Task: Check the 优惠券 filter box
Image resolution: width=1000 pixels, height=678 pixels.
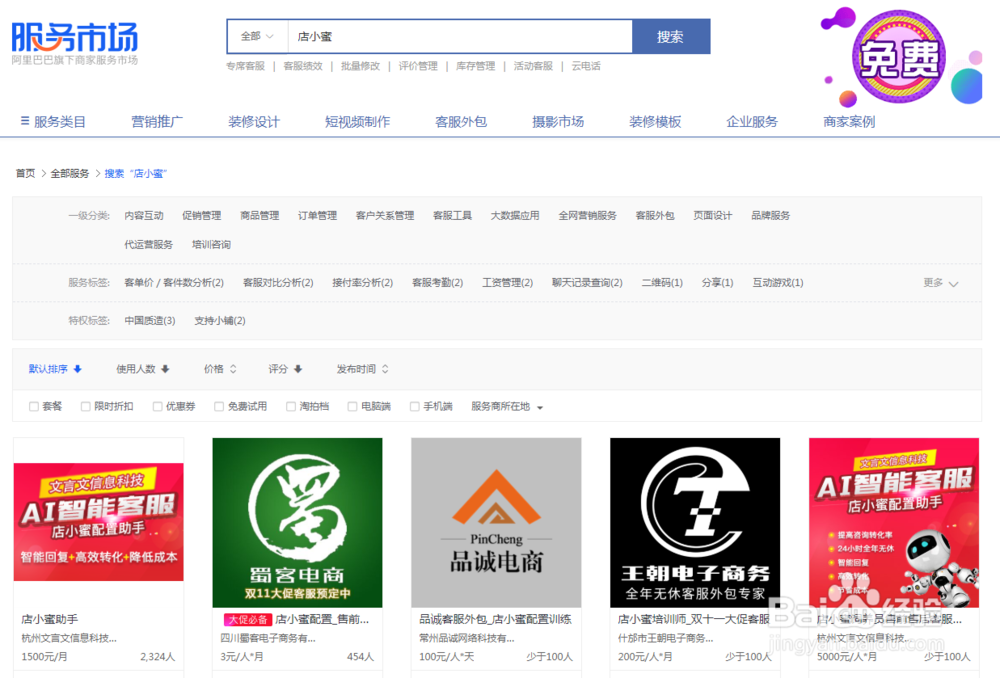Action: coord(158,406)
